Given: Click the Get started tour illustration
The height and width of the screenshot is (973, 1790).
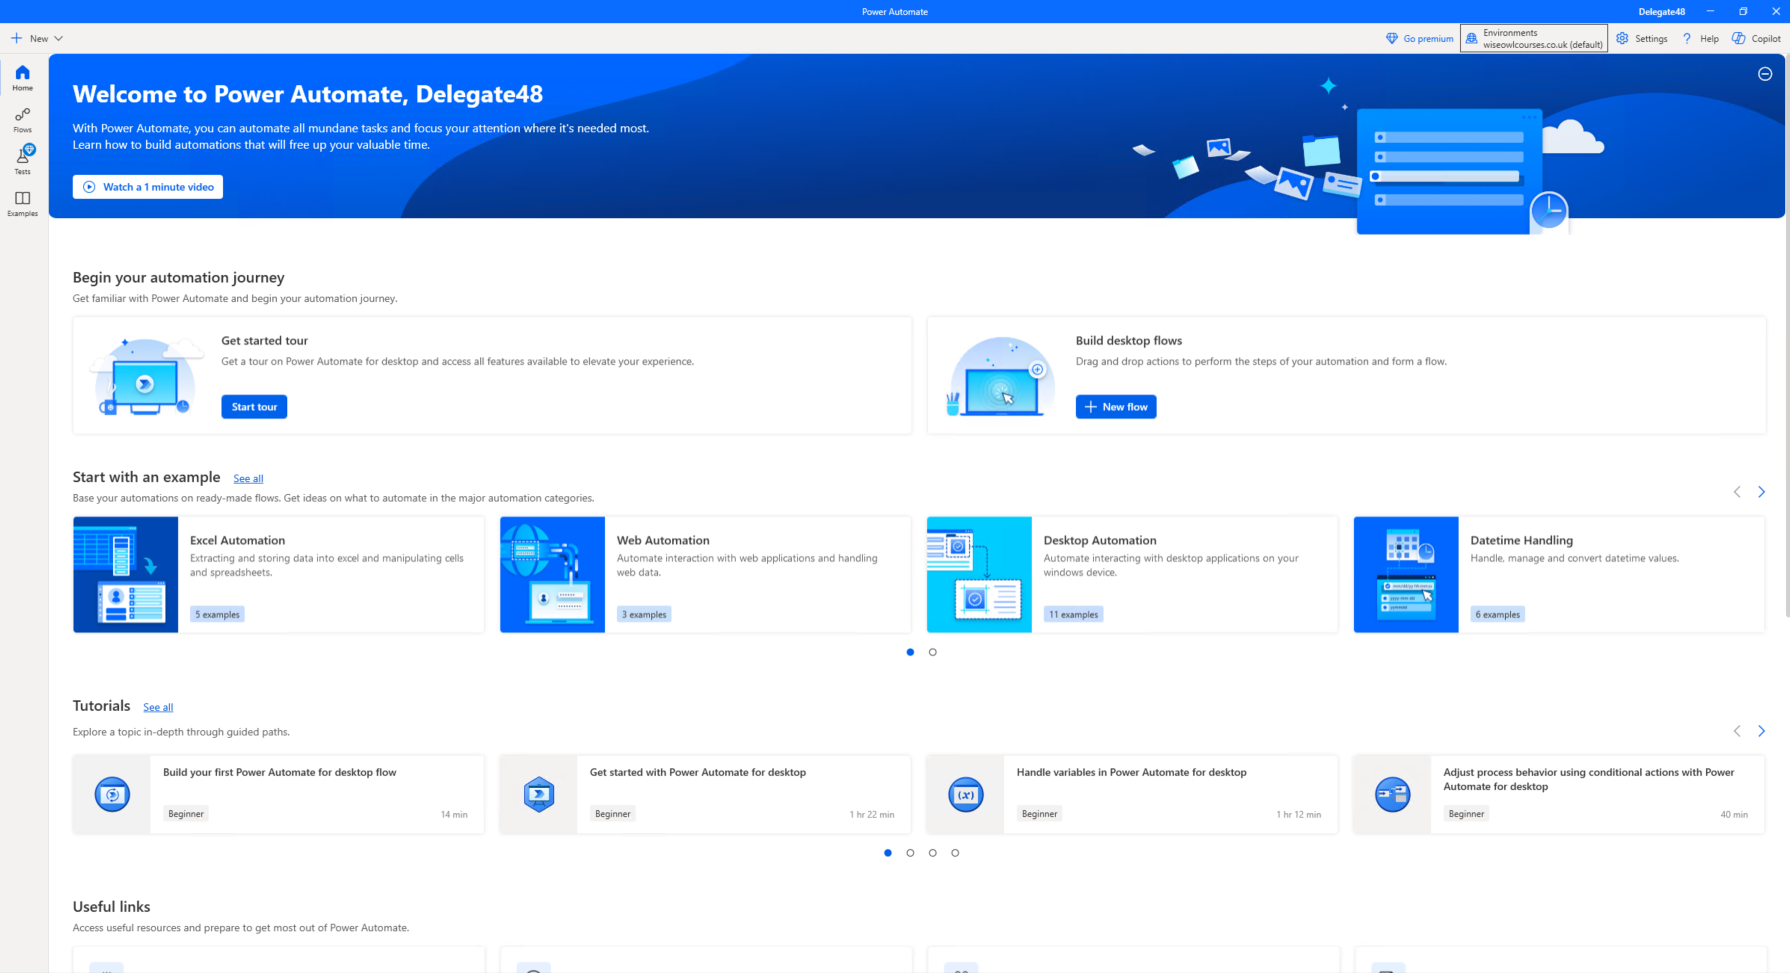Looking at the screenshot, I should [x=146, y=376].
